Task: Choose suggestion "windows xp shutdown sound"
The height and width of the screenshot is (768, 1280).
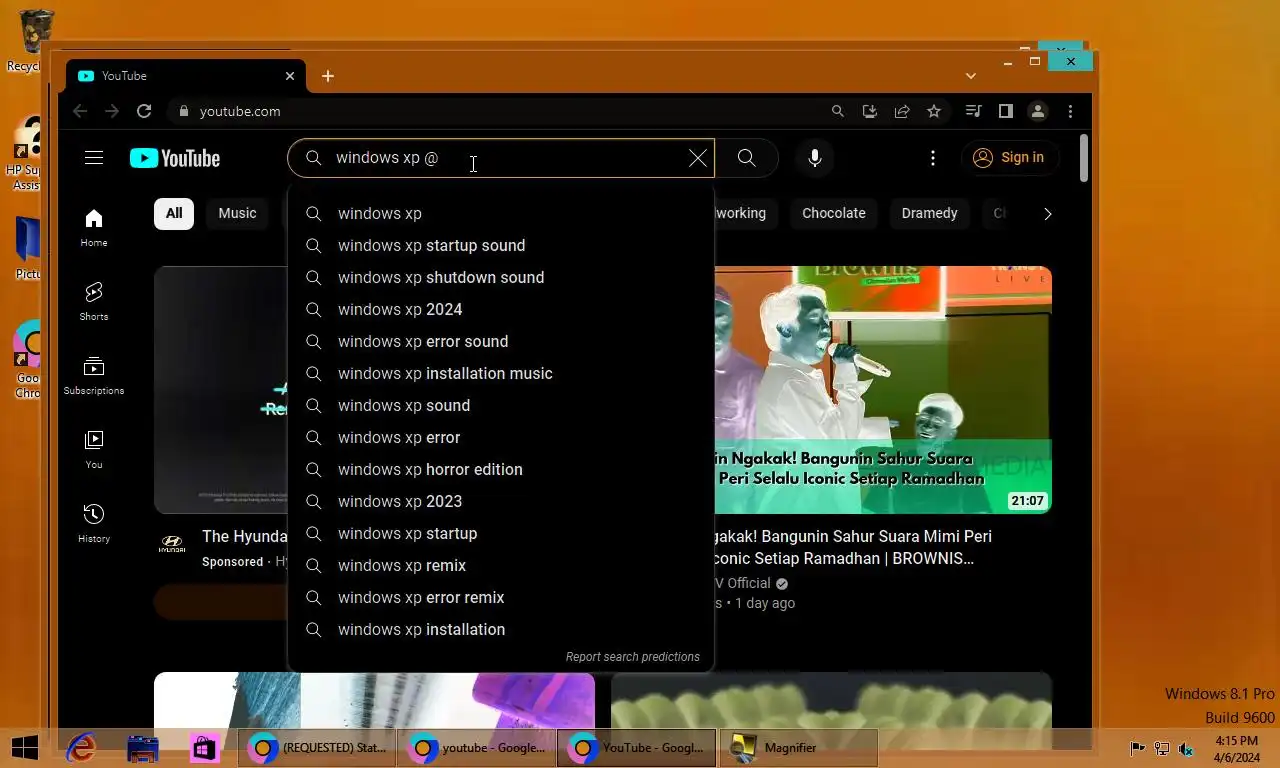Action: (501, 277)
